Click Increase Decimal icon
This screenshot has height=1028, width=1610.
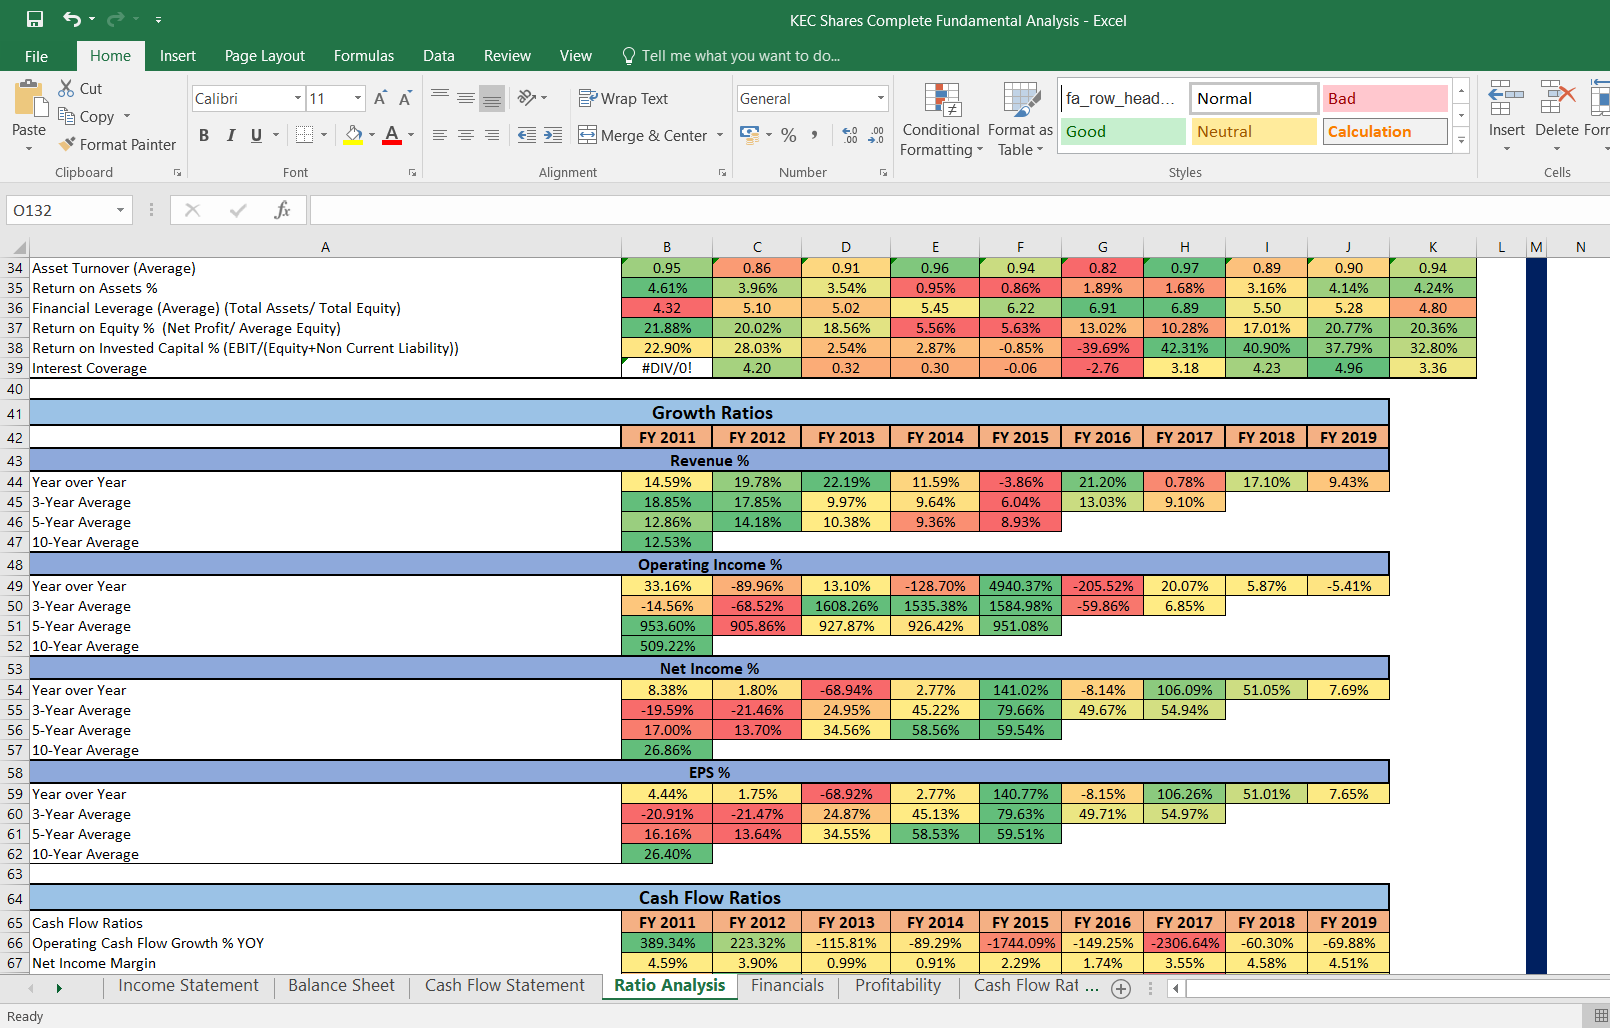tap(850, 135)
